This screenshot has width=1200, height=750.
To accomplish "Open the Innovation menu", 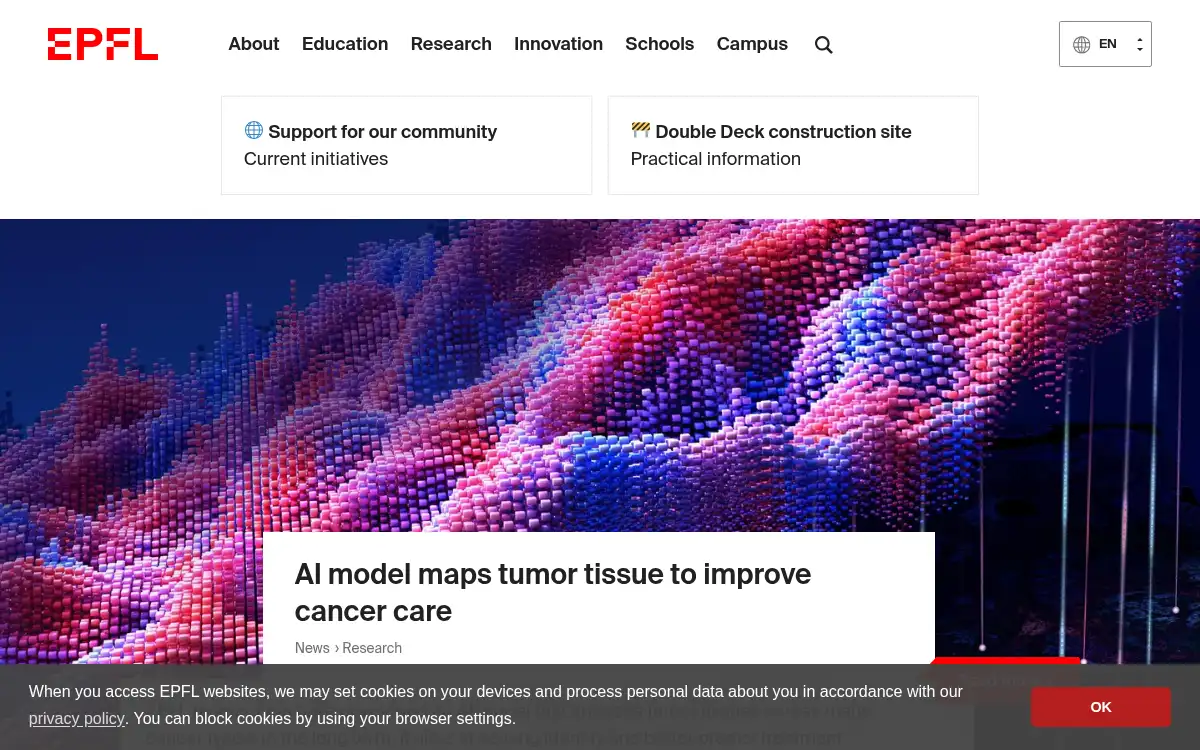I will tap(558, 44).
